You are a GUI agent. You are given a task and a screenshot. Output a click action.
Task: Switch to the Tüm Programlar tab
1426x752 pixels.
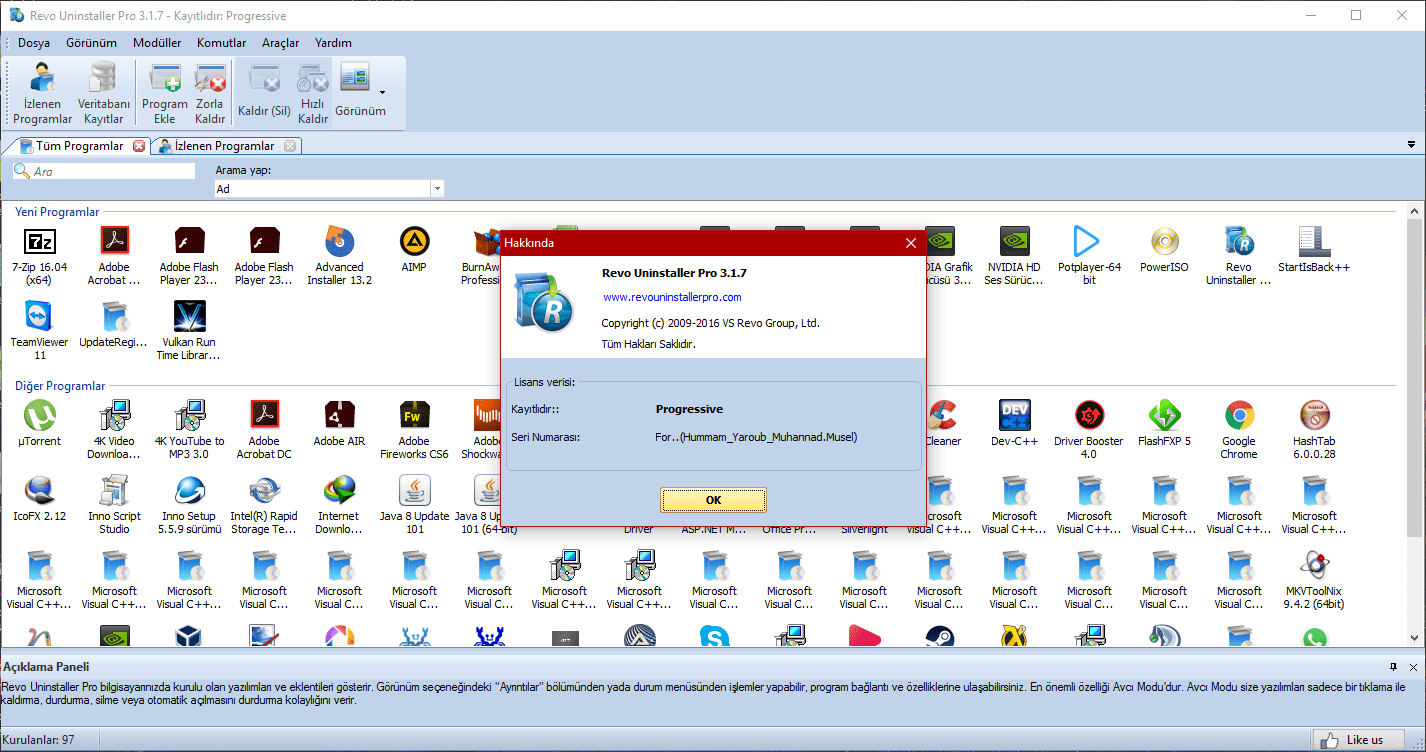(x=79, y=146)
